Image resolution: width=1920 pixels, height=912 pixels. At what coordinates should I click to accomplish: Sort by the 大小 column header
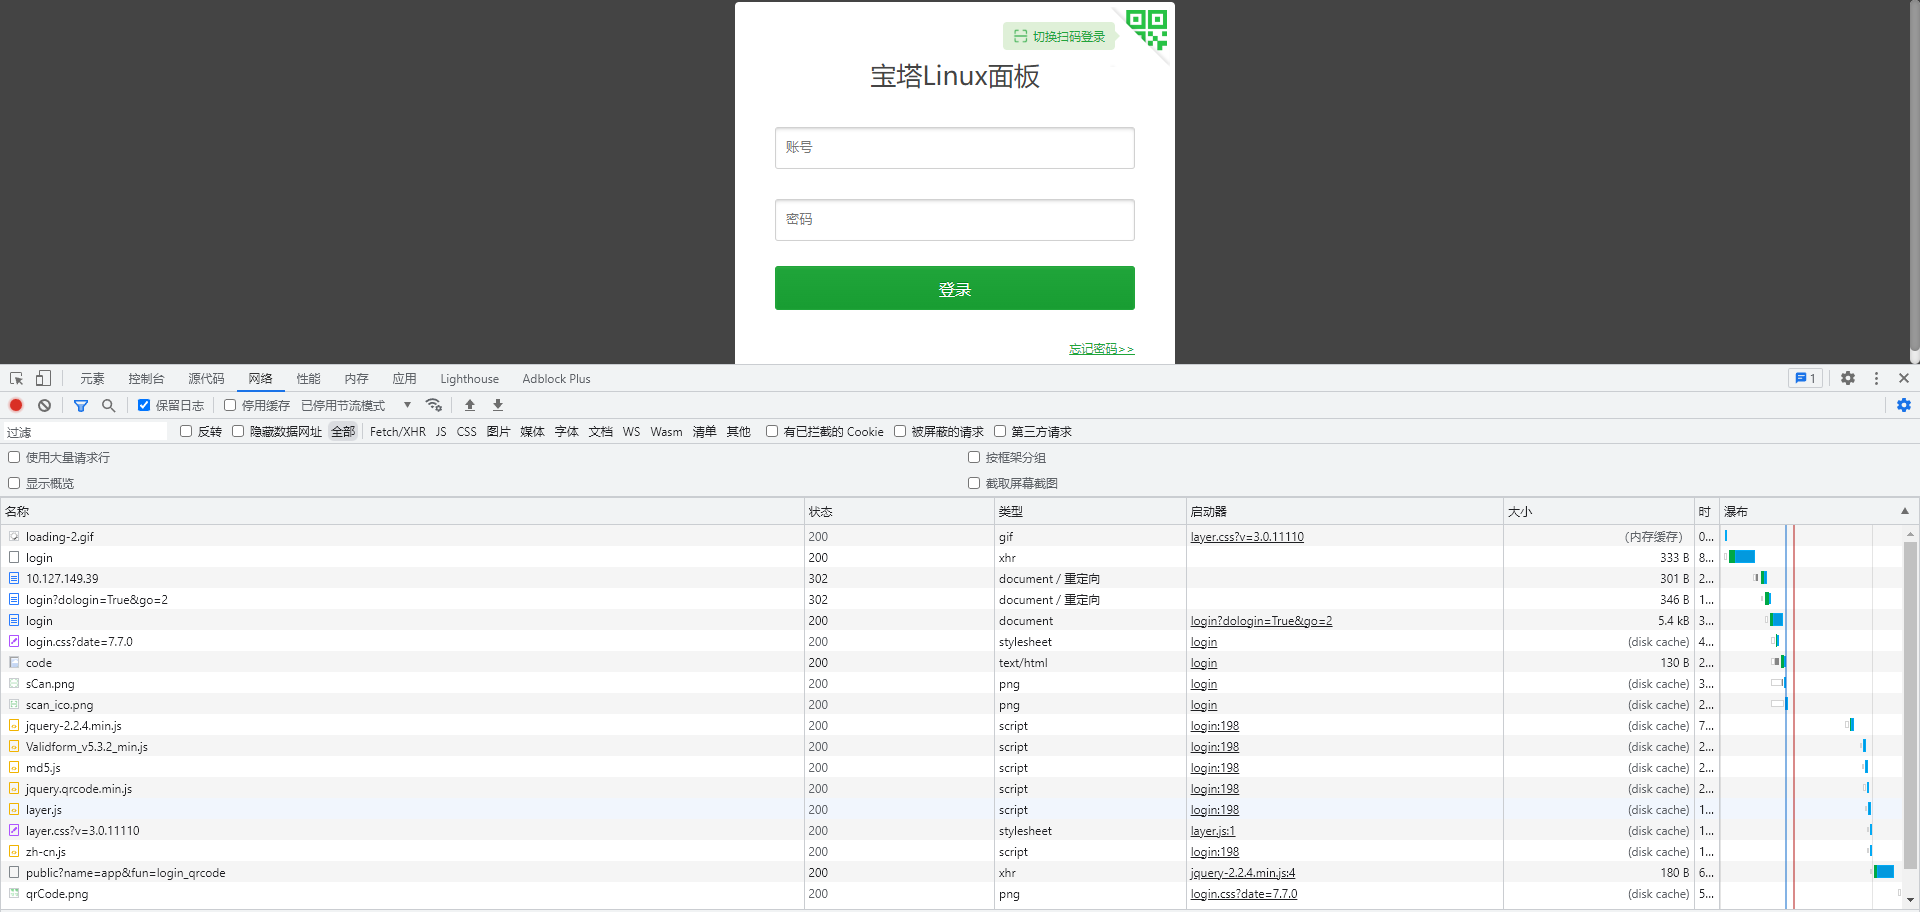(1598, 511)
